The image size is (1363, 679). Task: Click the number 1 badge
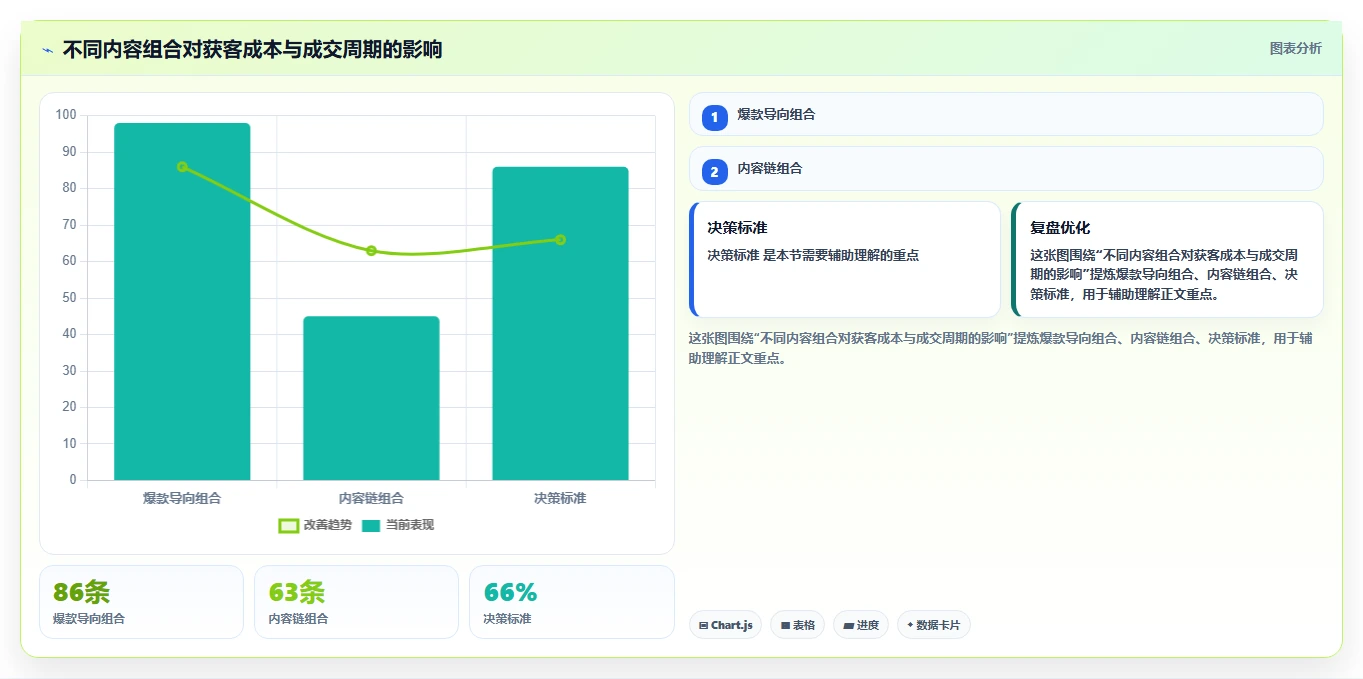[x=714, y=118]
